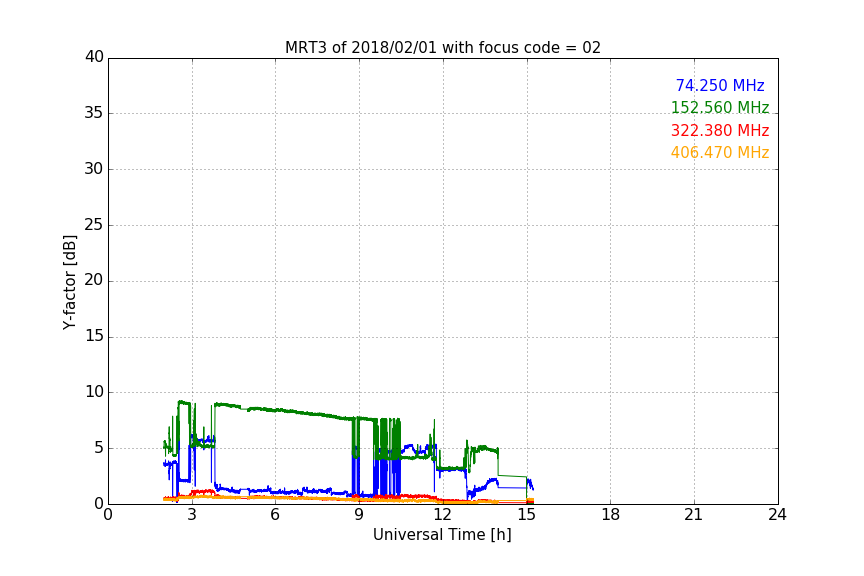Image resolution: width=864 pixels, height=576 pixels.
Task: Select the green "152.560 MHz" legend label
Action: pos(720,108)
